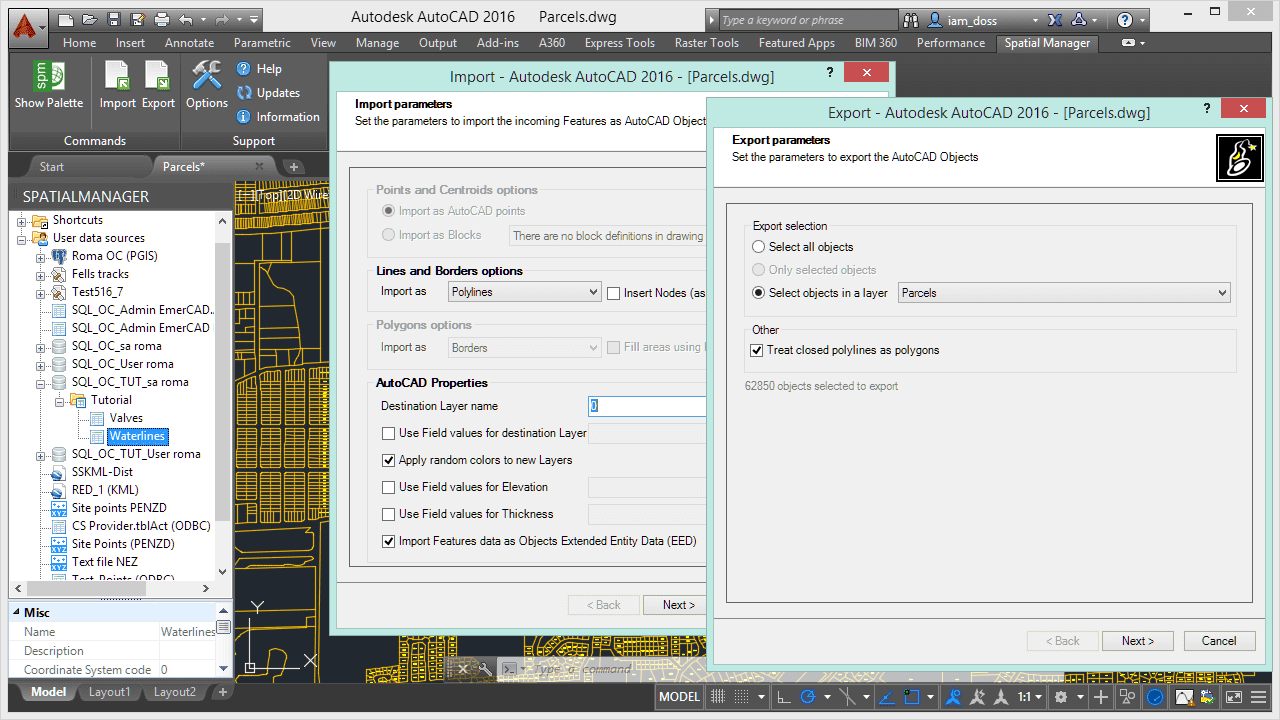Image resolution: width=1280 pixels, height=720 pixels.
Task: Click the Information icon in Support panel
Action: [244, 117]
